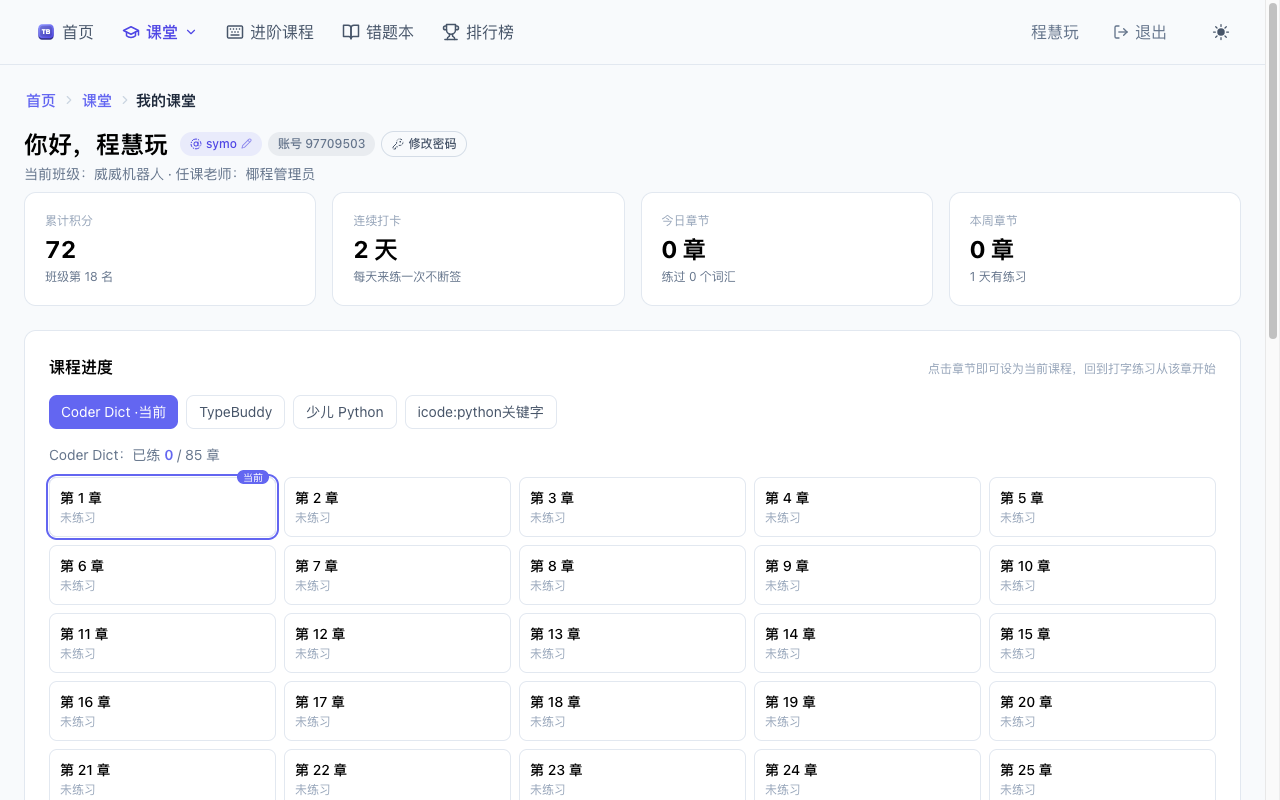The width and height of the screenshot is (1280, 800).
Task: Select chapter card 第 11 章
Action: pos(162,643)
